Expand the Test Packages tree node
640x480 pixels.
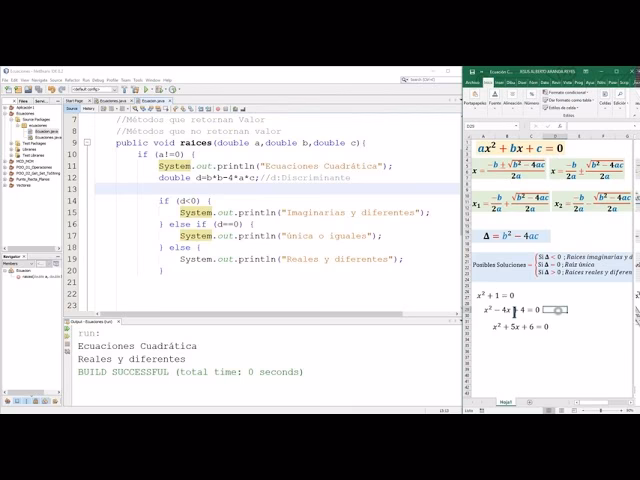[x=11, y=143]
